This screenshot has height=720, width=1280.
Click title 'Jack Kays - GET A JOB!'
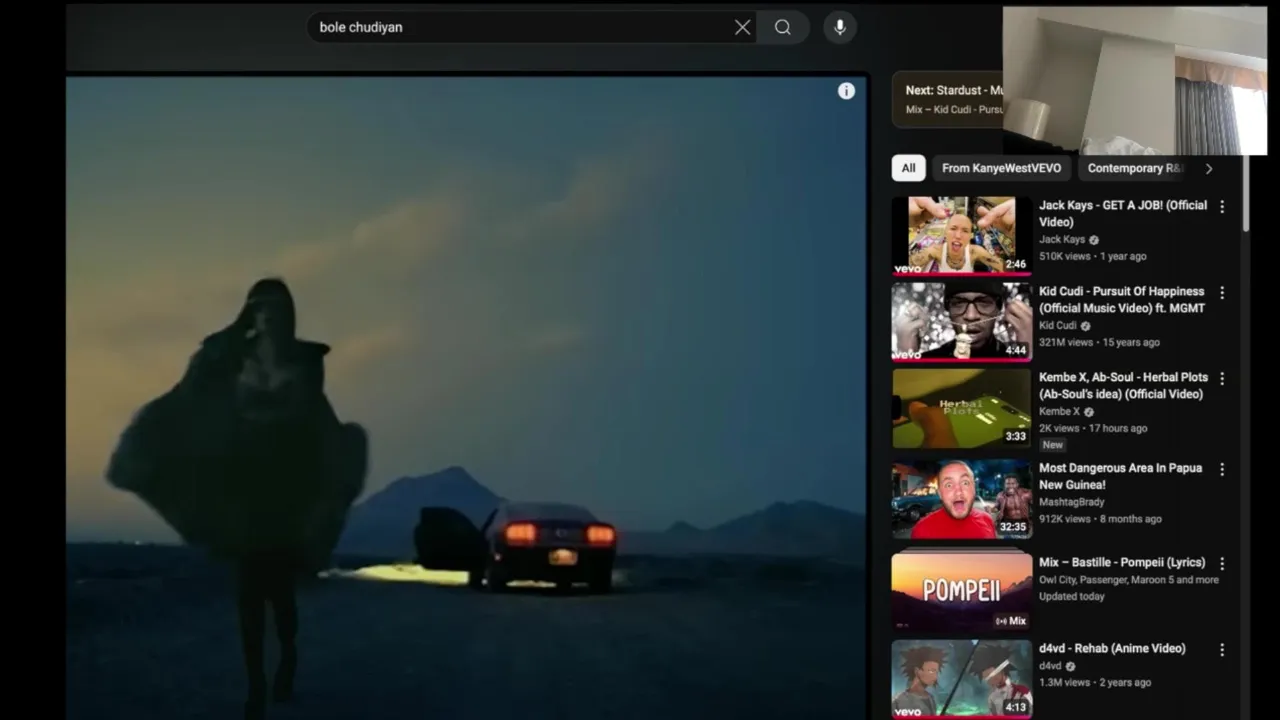click(1123, 213)
